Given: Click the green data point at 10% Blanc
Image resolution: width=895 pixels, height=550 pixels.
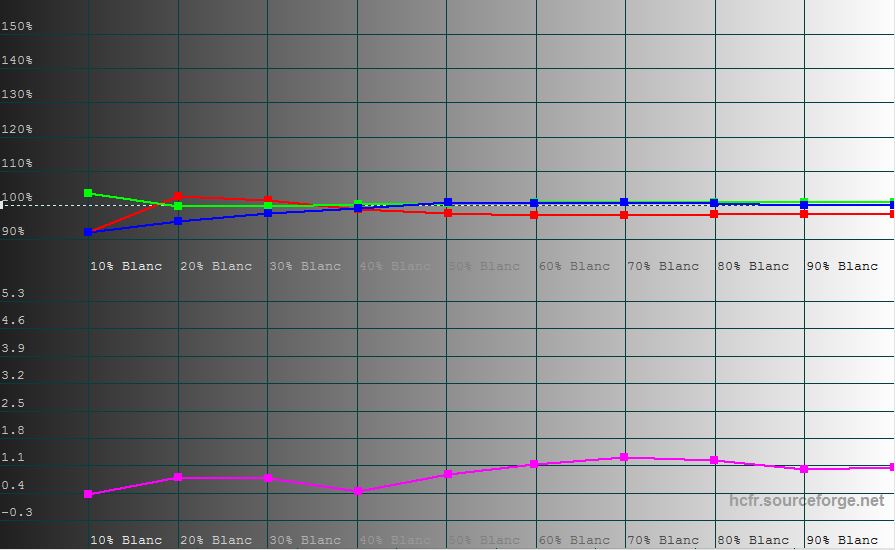Looking at the screenshot, I should (x=88, y=193).
